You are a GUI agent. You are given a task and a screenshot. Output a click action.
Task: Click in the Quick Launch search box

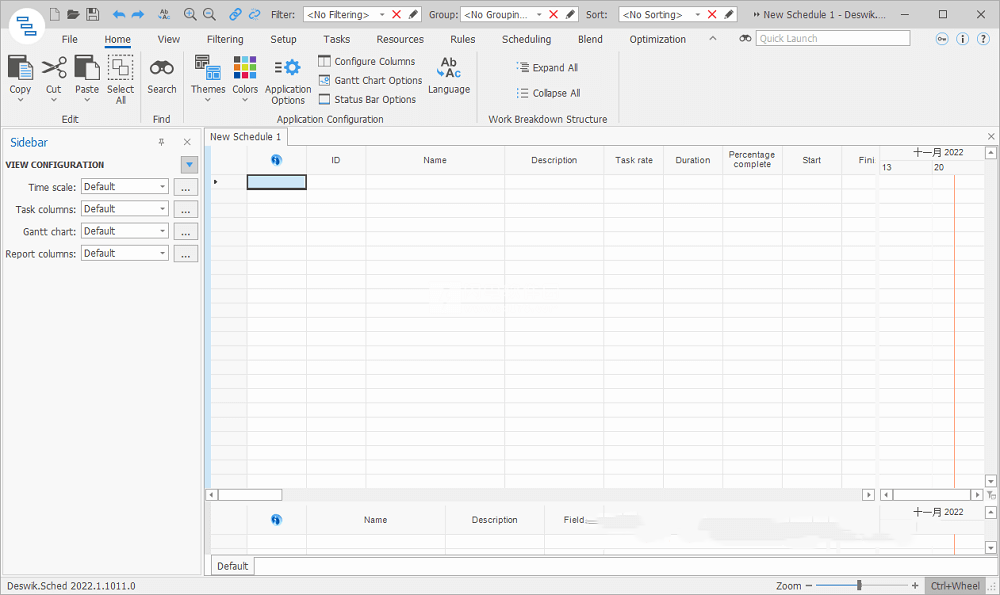833,38
